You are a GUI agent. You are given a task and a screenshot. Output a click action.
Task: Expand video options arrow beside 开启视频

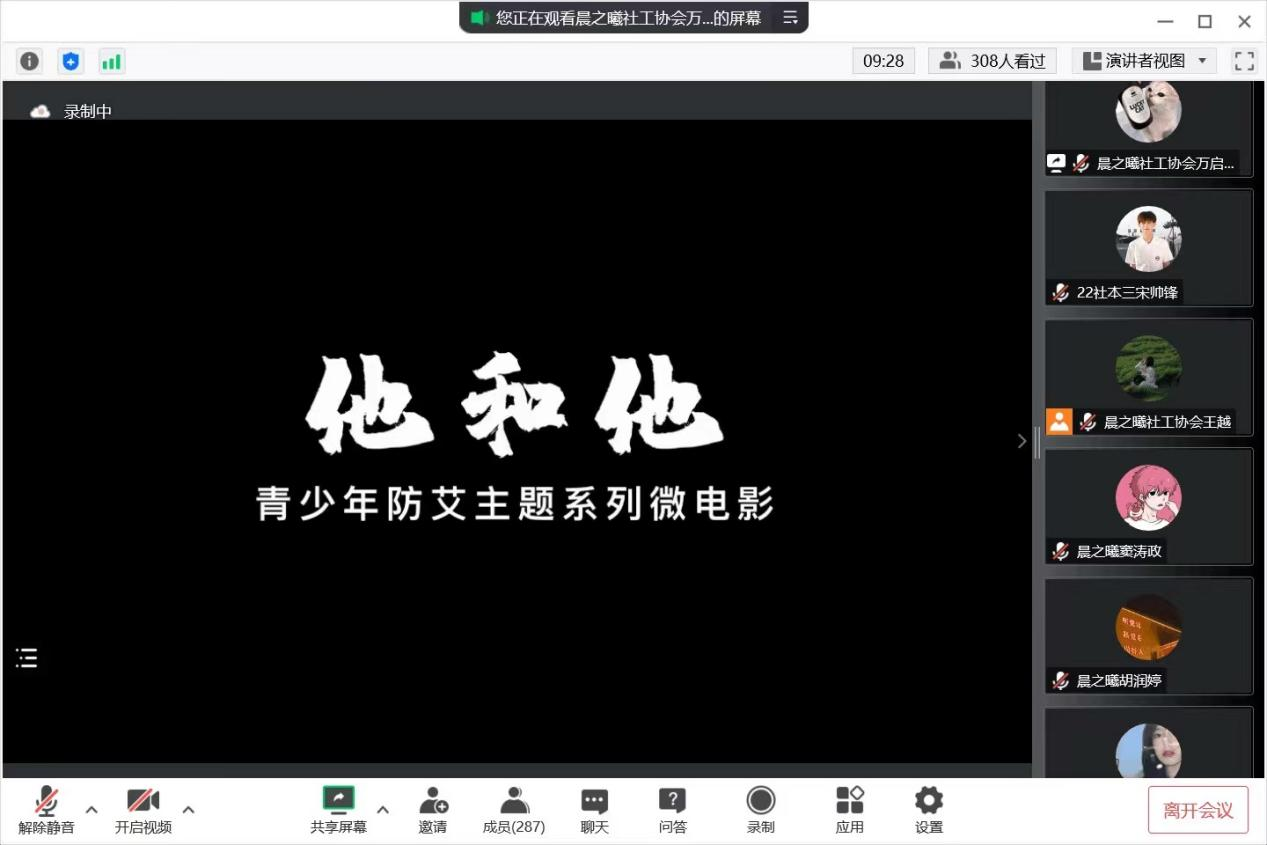pyautogui.click(x=188, y=809)
